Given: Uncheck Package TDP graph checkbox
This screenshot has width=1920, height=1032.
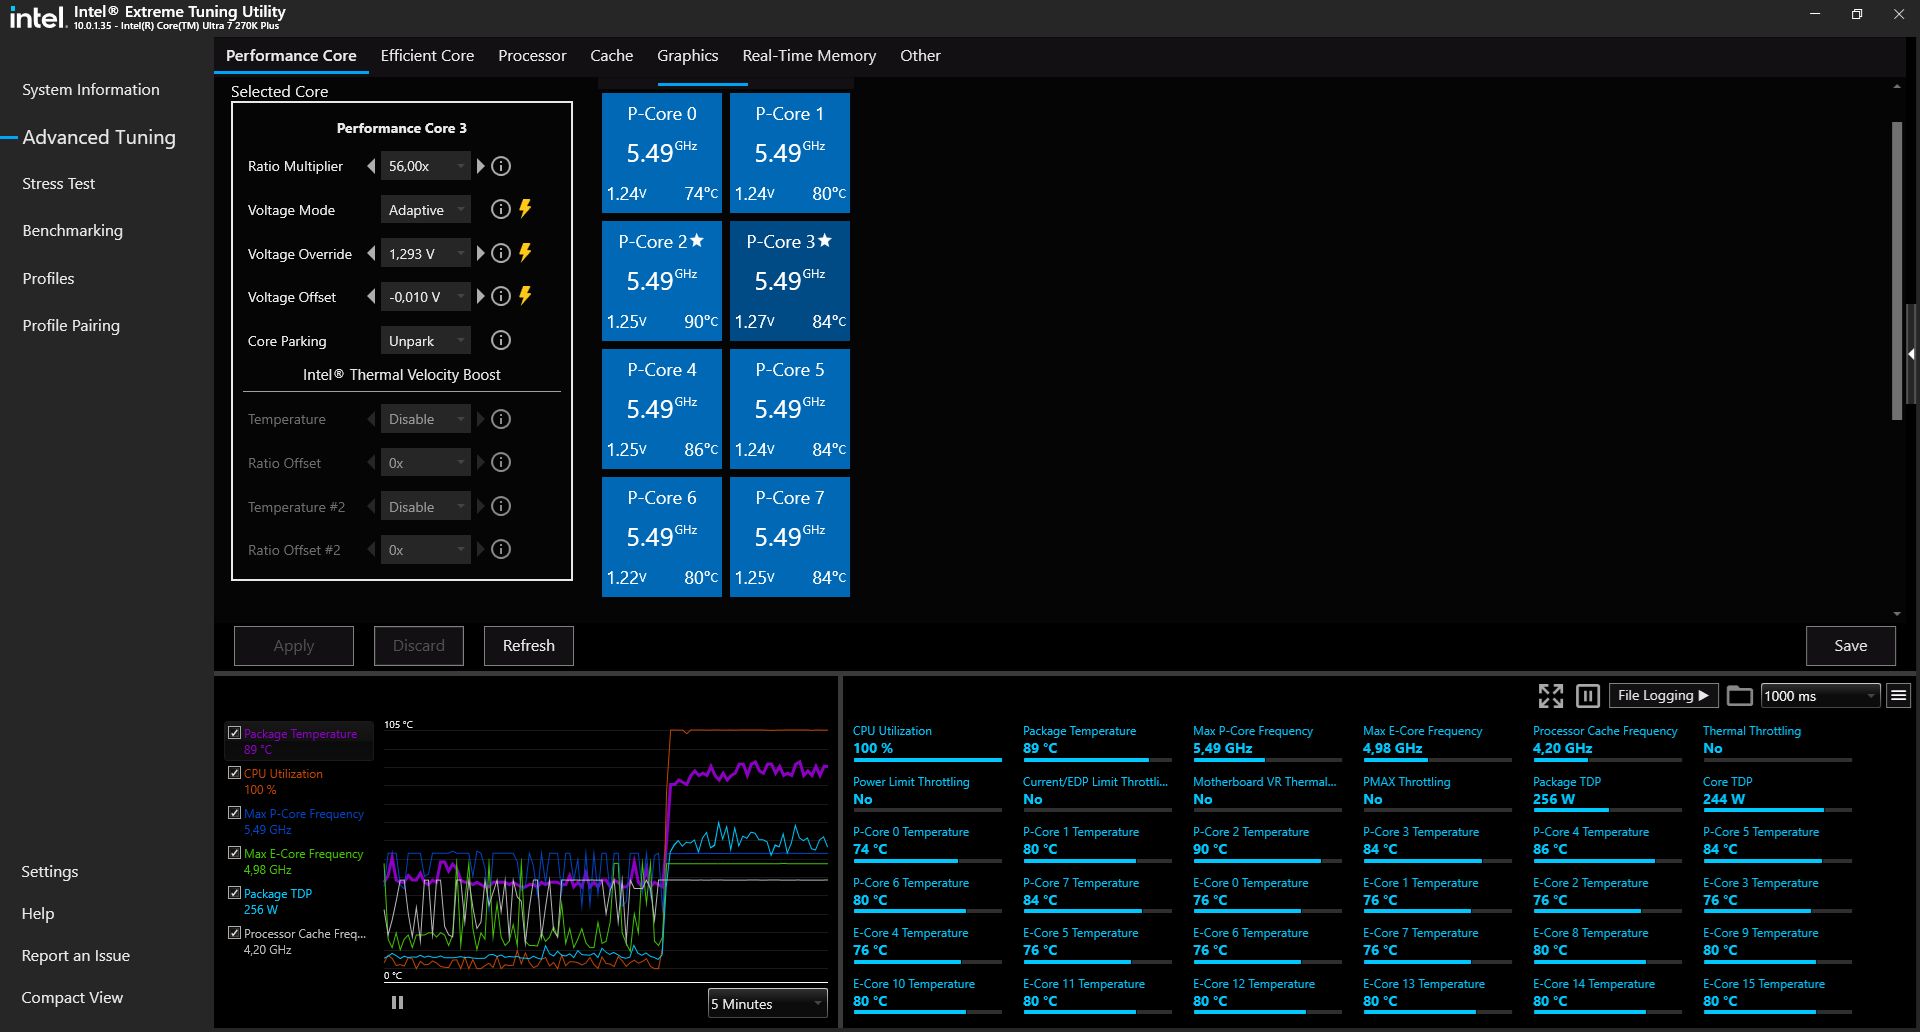Looking at the screenshot, I should pyautogui.click(x=234, y=893).
